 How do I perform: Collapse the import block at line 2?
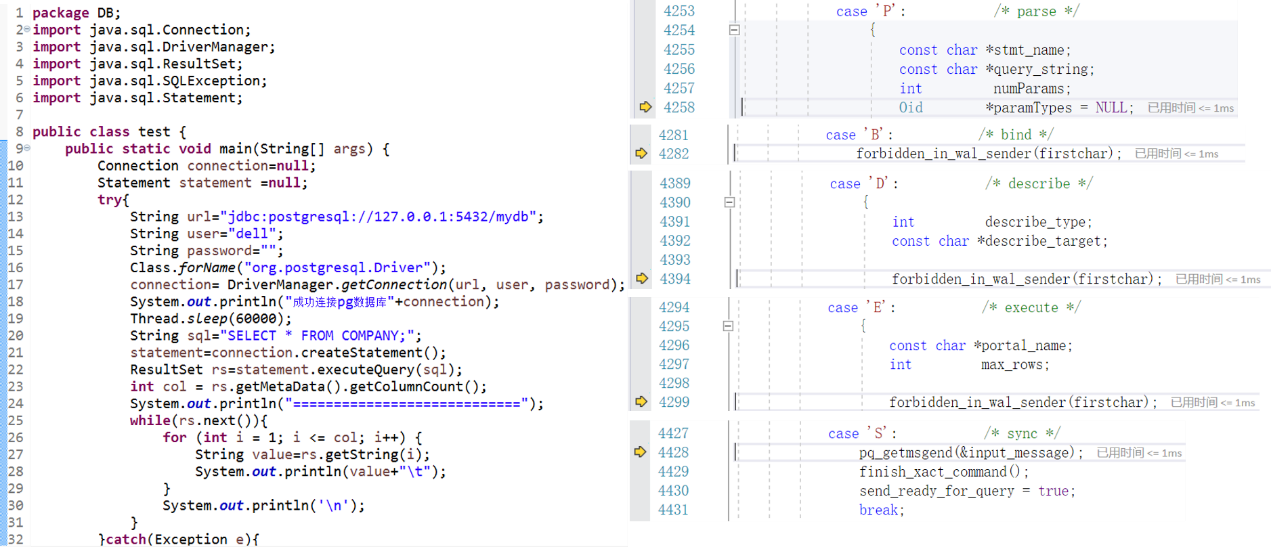[x=26, y=30]
